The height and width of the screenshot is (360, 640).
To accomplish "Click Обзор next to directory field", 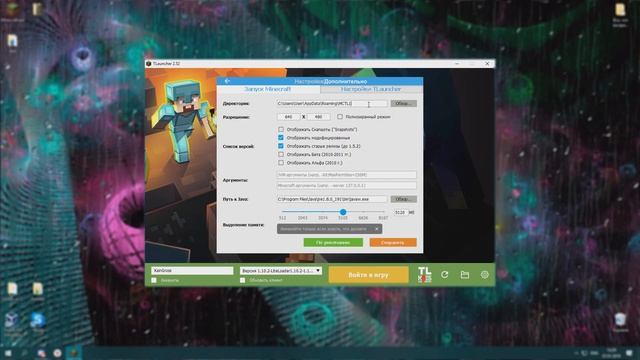I will click(x=403, y=104).
